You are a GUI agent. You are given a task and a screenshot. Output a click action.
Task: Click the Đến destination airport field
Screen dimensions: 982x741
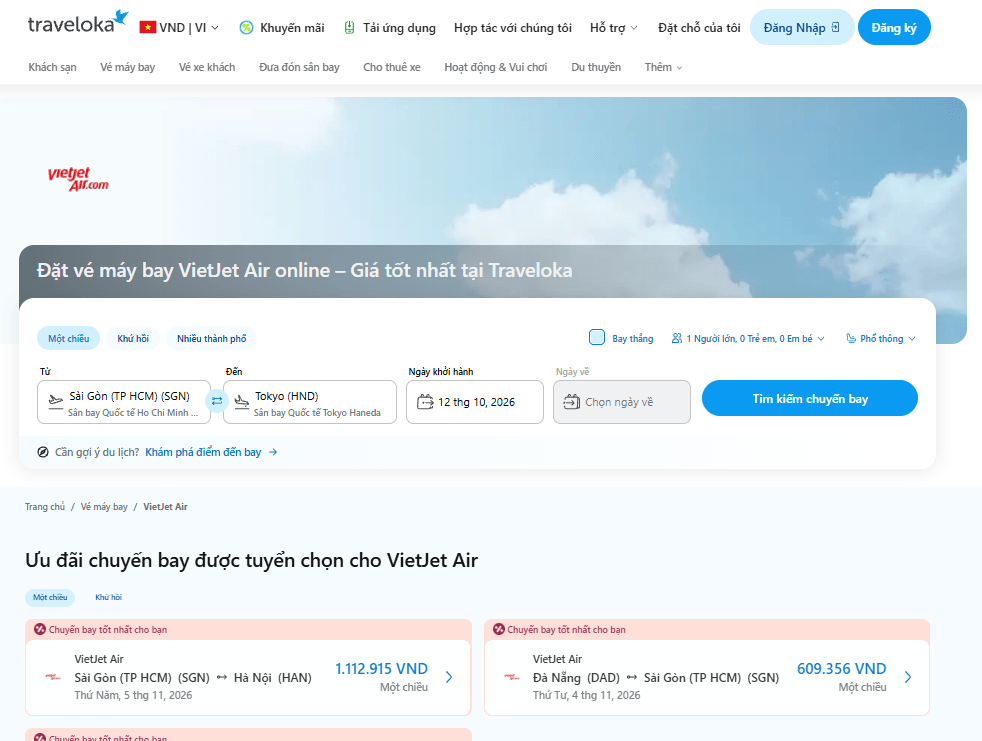click(310, 402)
